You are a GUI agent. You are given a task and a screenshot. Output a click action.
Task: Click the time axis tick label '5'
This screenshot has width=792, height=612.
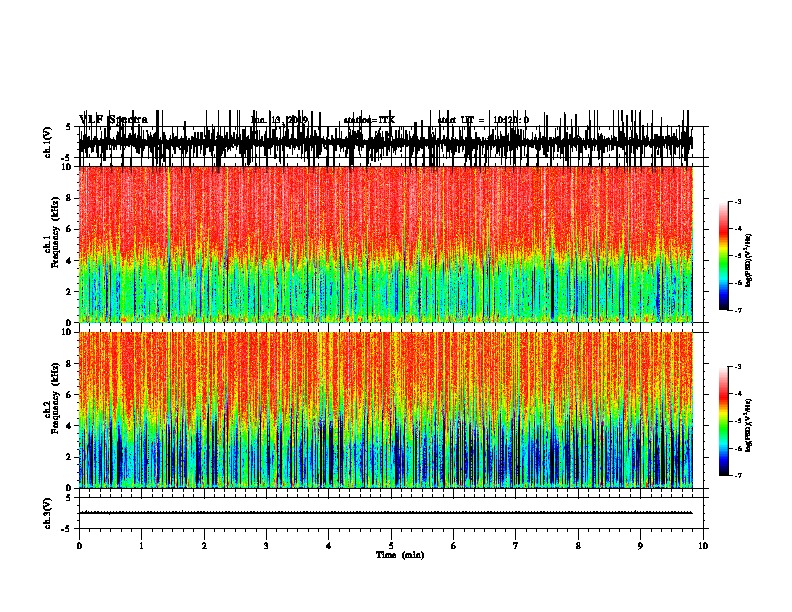click(x=391, y=545)
